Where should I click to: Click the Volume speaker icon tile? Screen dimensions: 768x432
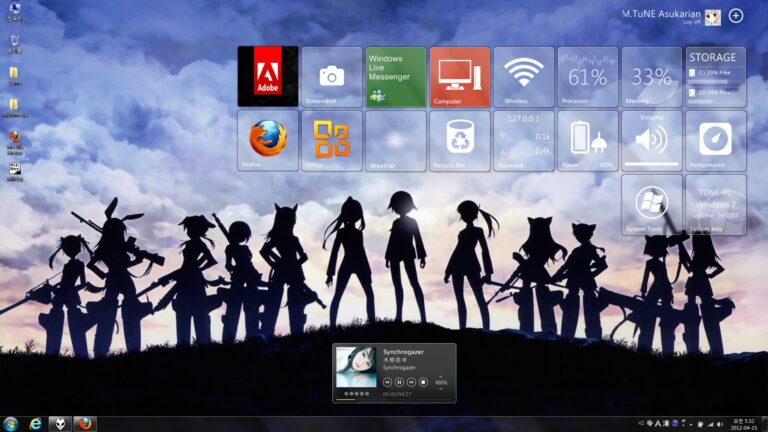[651, 140]
